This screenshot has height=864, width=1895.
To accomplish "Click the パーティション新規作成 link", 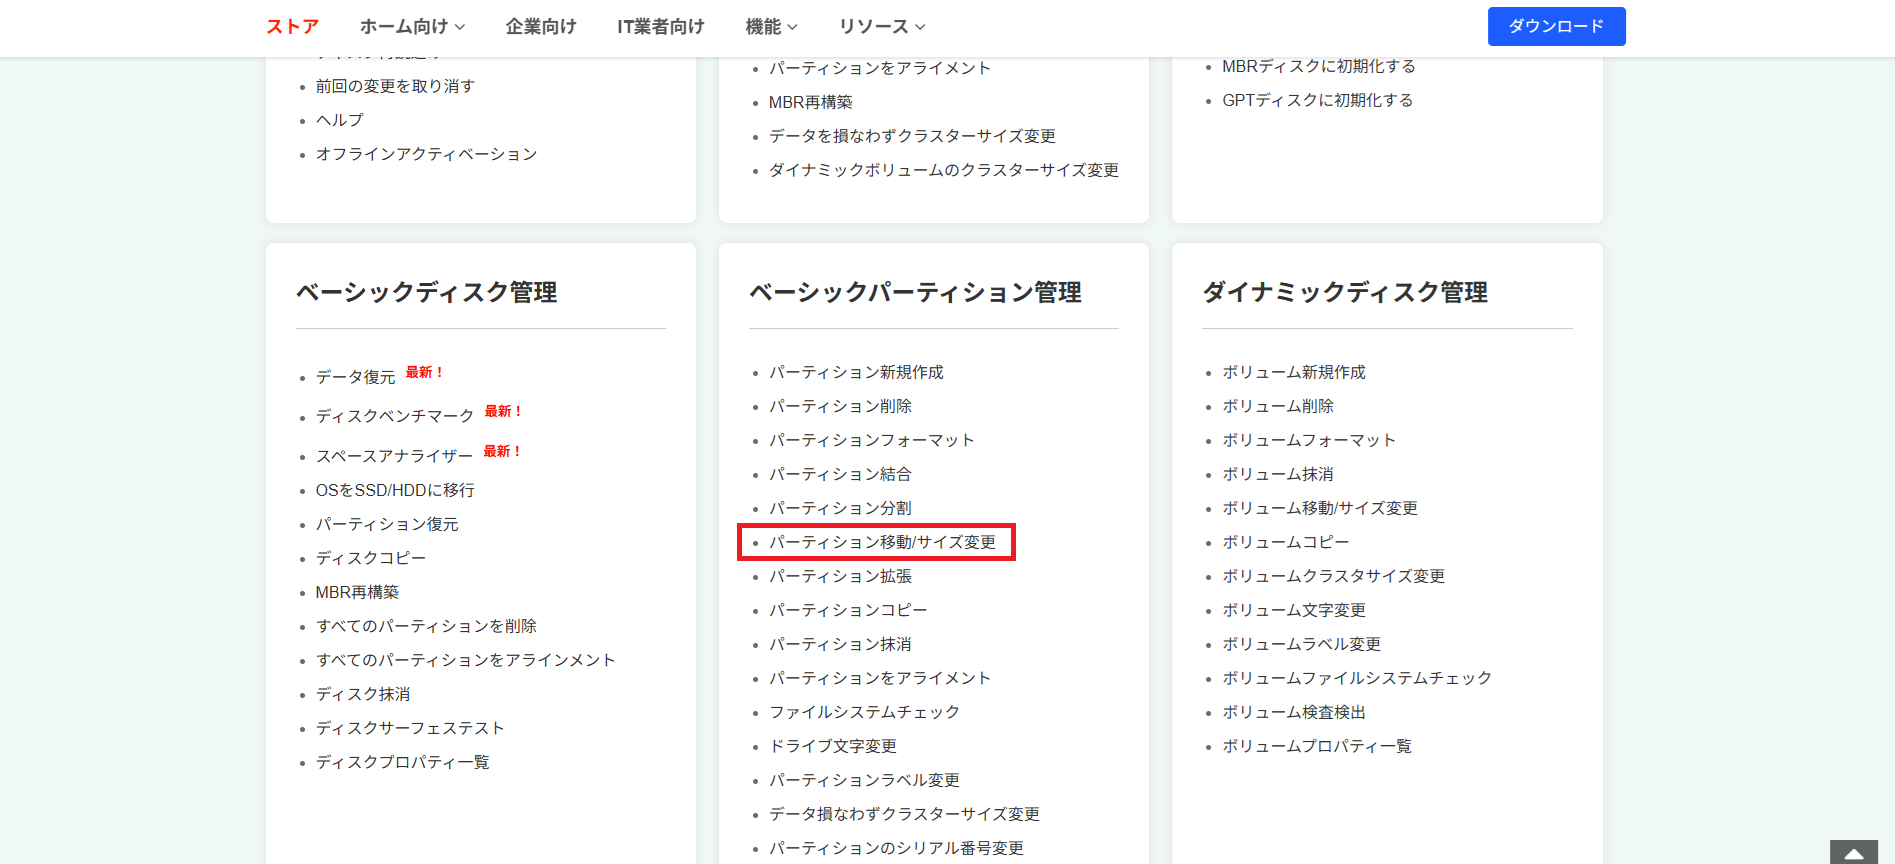I will [856, 372].
